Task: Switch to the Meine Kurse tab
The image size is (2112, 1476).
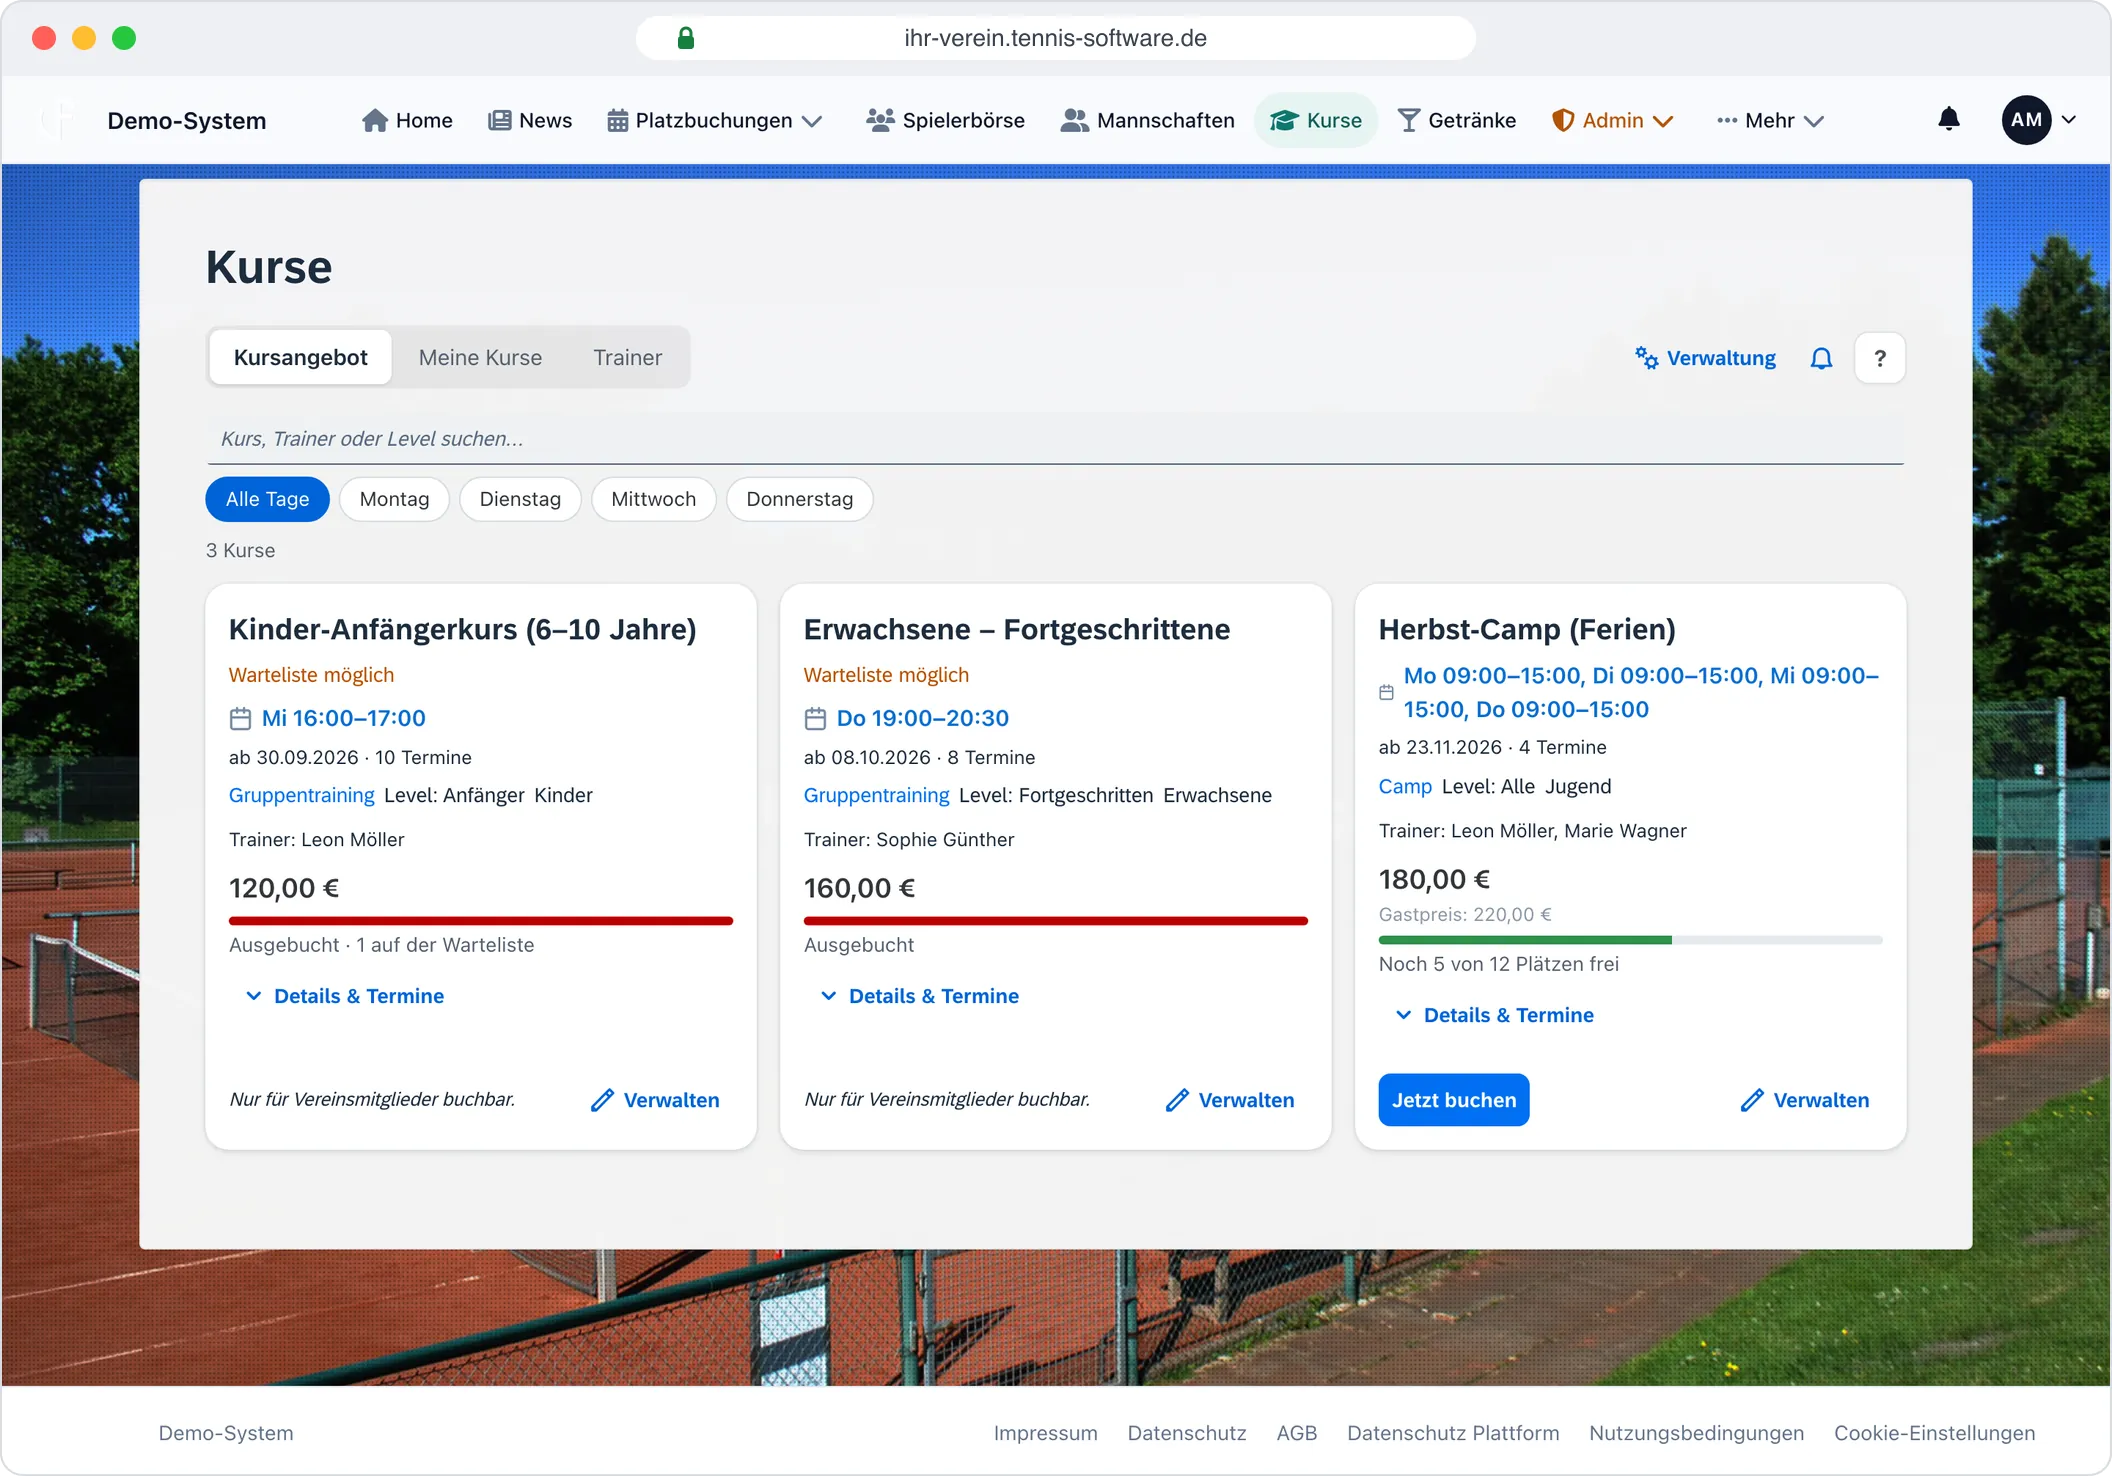Action: click(x=480, y=357)
